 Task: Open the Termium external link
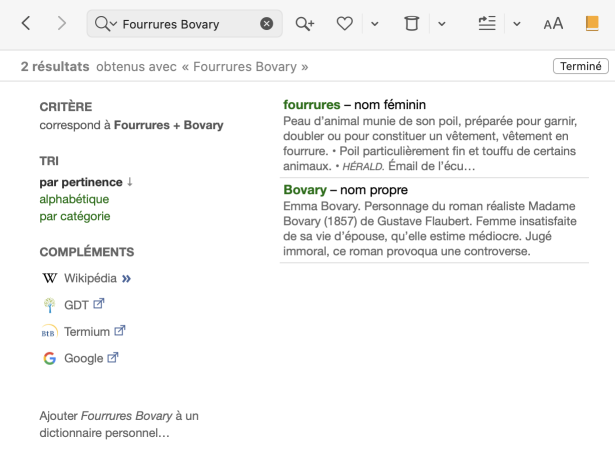[86, 331]
